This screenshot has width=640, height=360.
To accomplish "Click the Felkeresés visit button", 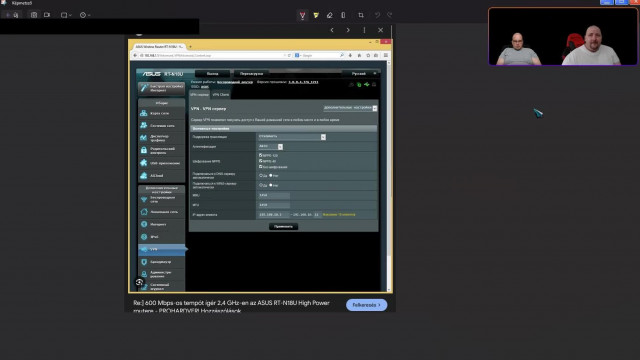I will [x=367, y=305].
